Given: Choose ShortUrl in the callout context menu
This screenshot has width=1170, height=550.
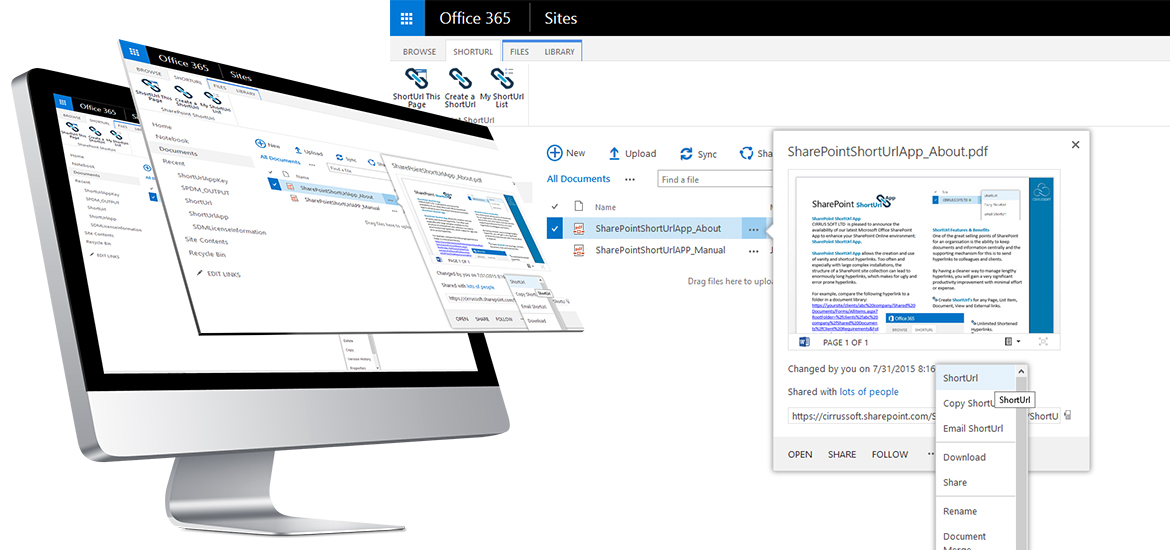Looking at the screenshot, I should (975, 378).
